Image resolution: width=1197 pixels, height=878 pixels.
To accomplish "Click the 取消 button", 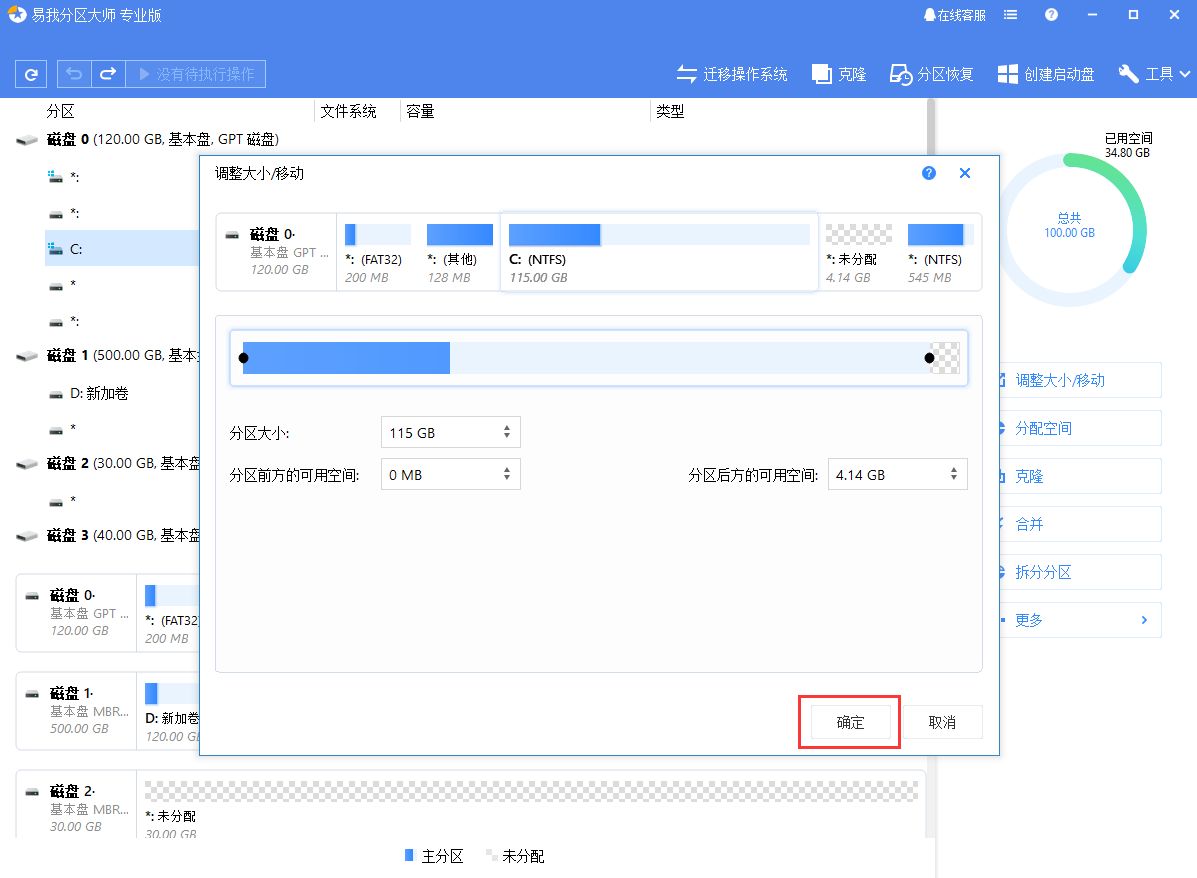I will coord(942,722).
